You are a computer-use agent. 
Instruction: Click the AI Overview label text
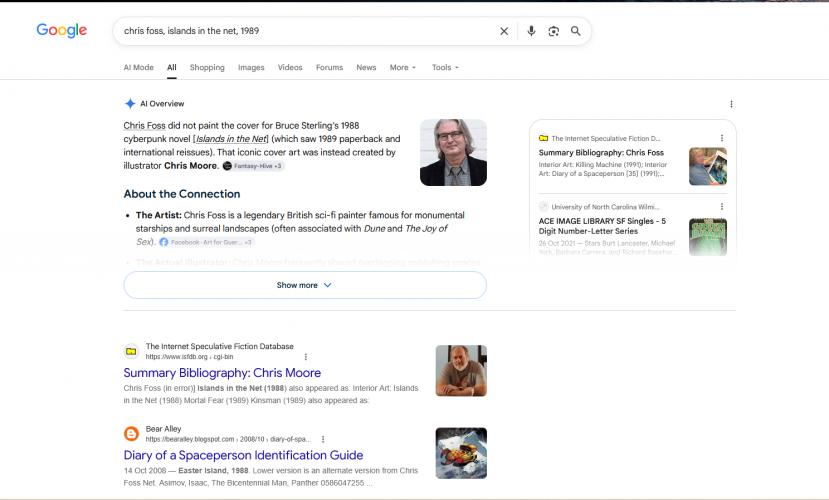point(162,104)
